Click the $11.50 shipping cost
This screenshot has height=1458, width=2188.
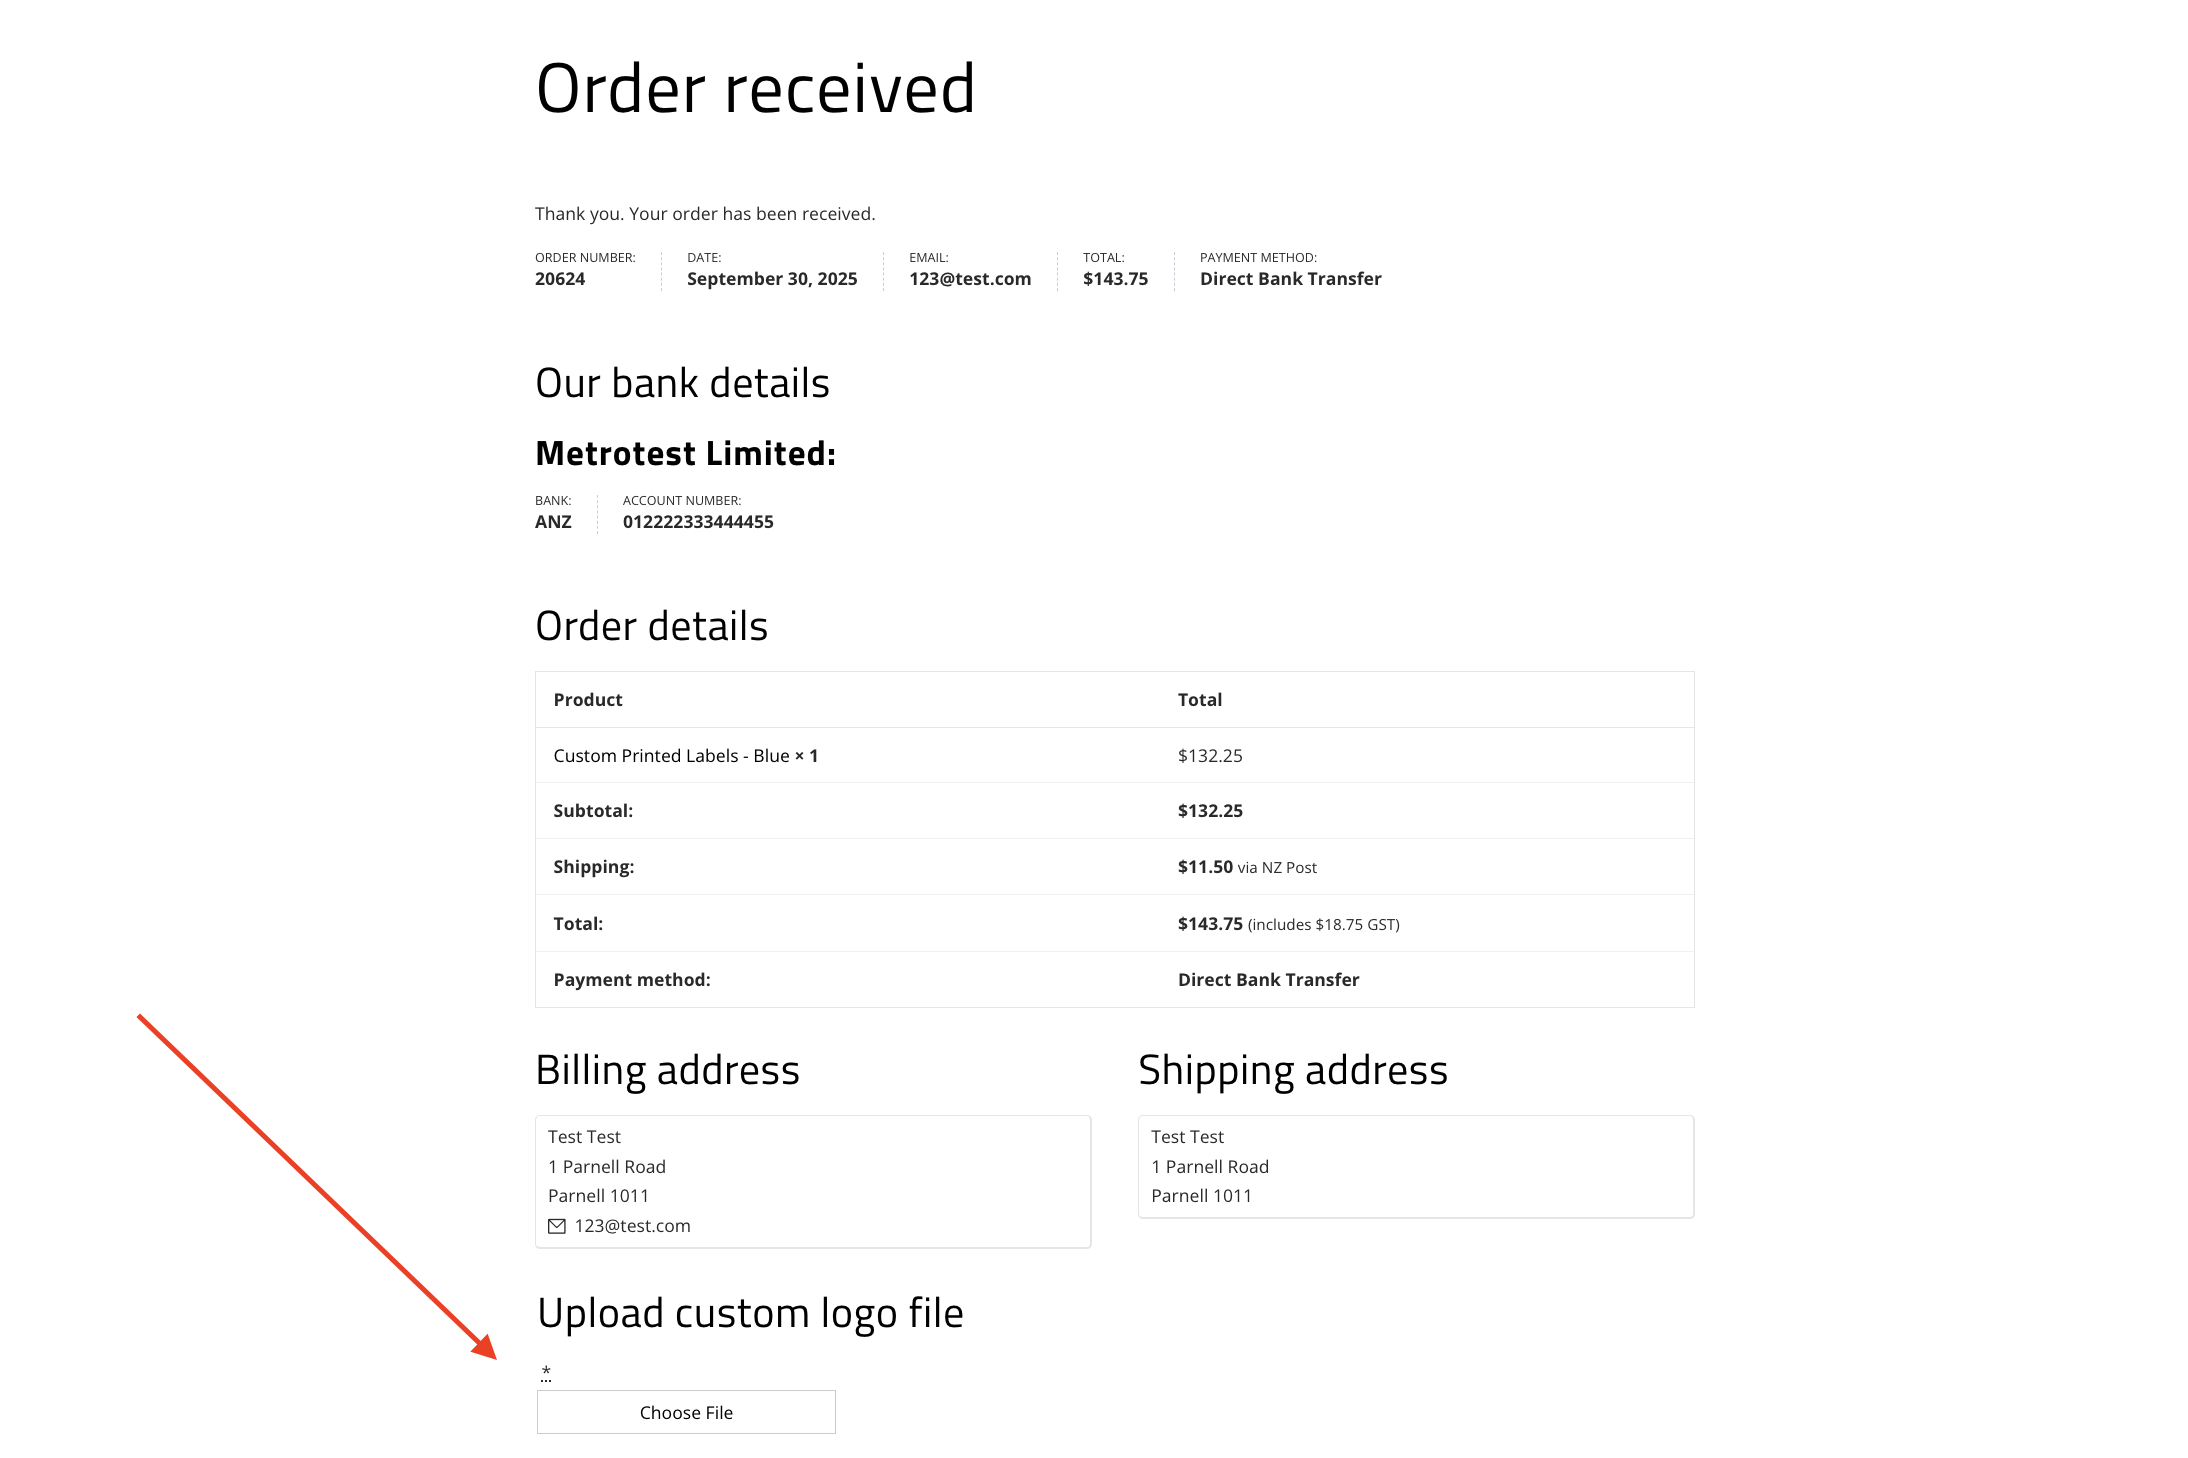[x=1205, y=867]
